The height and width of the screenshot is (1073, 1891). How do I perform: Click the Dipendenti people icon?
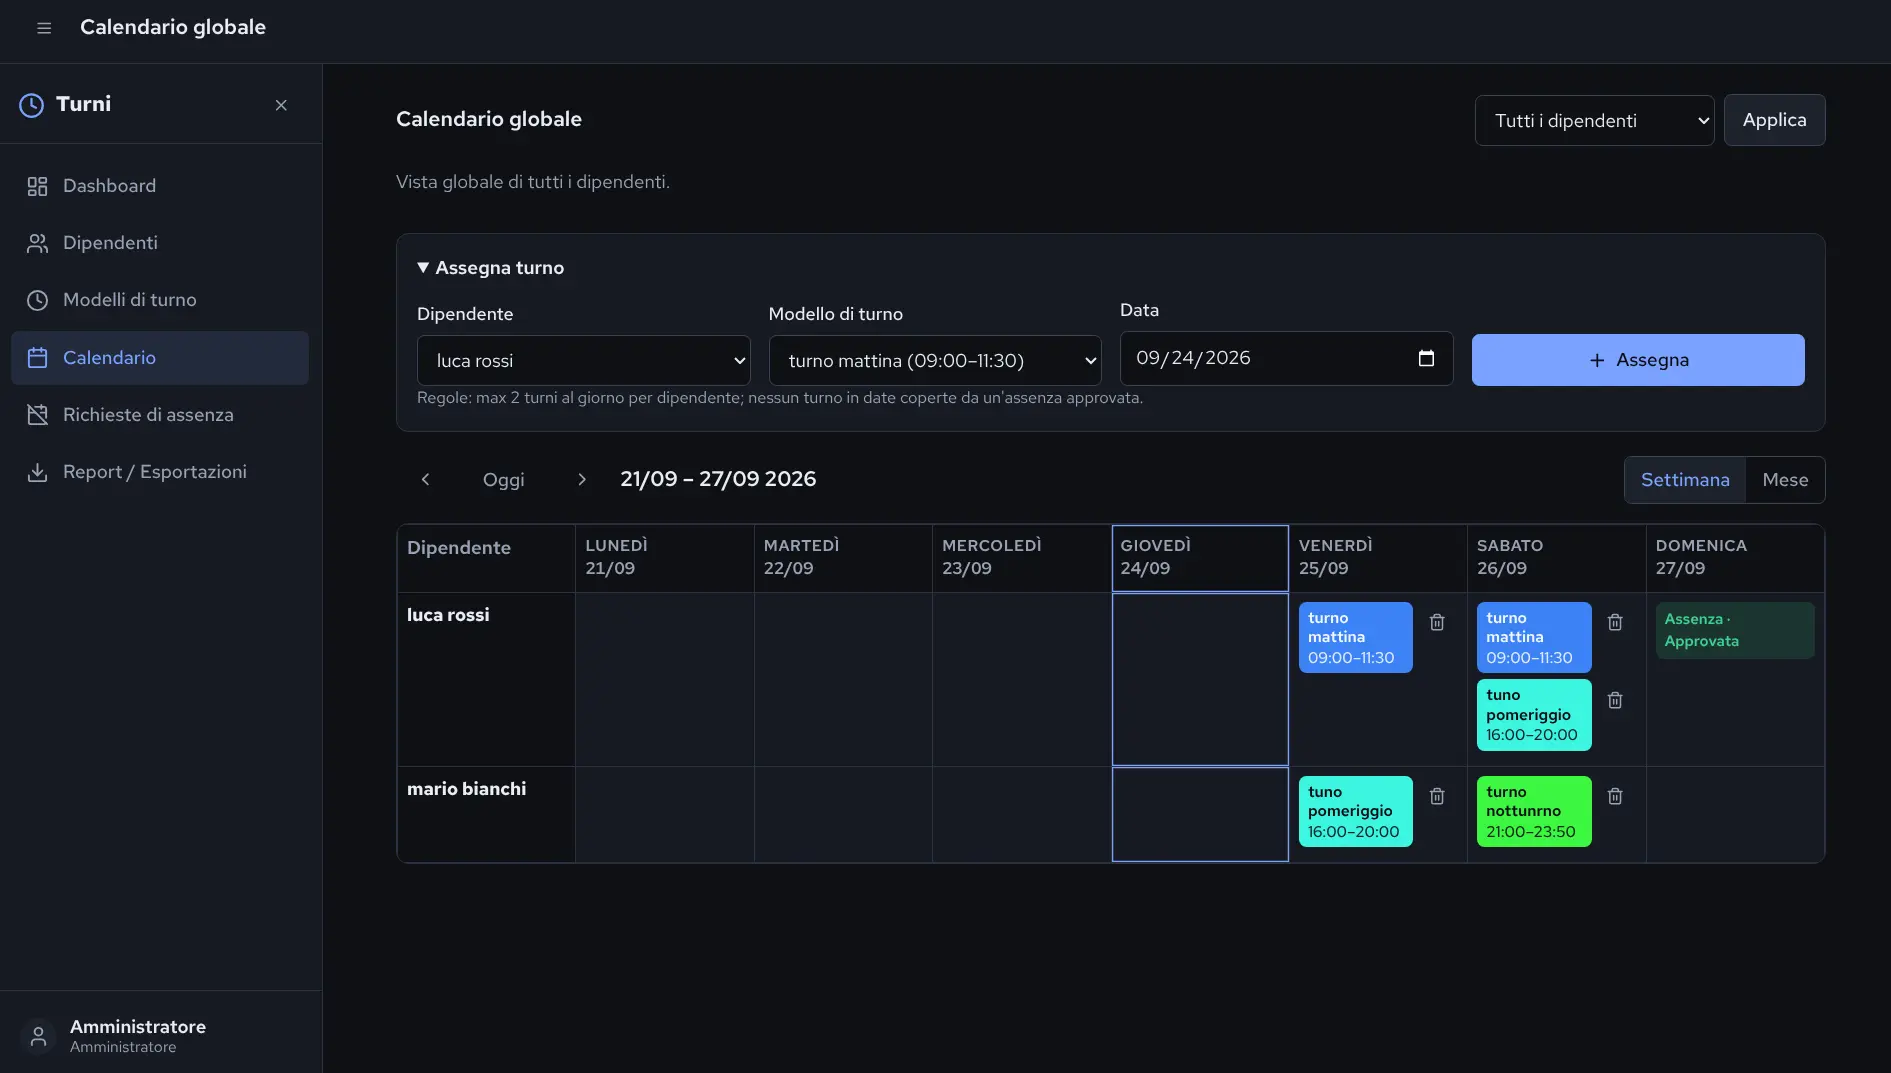(x=37, y=243)
